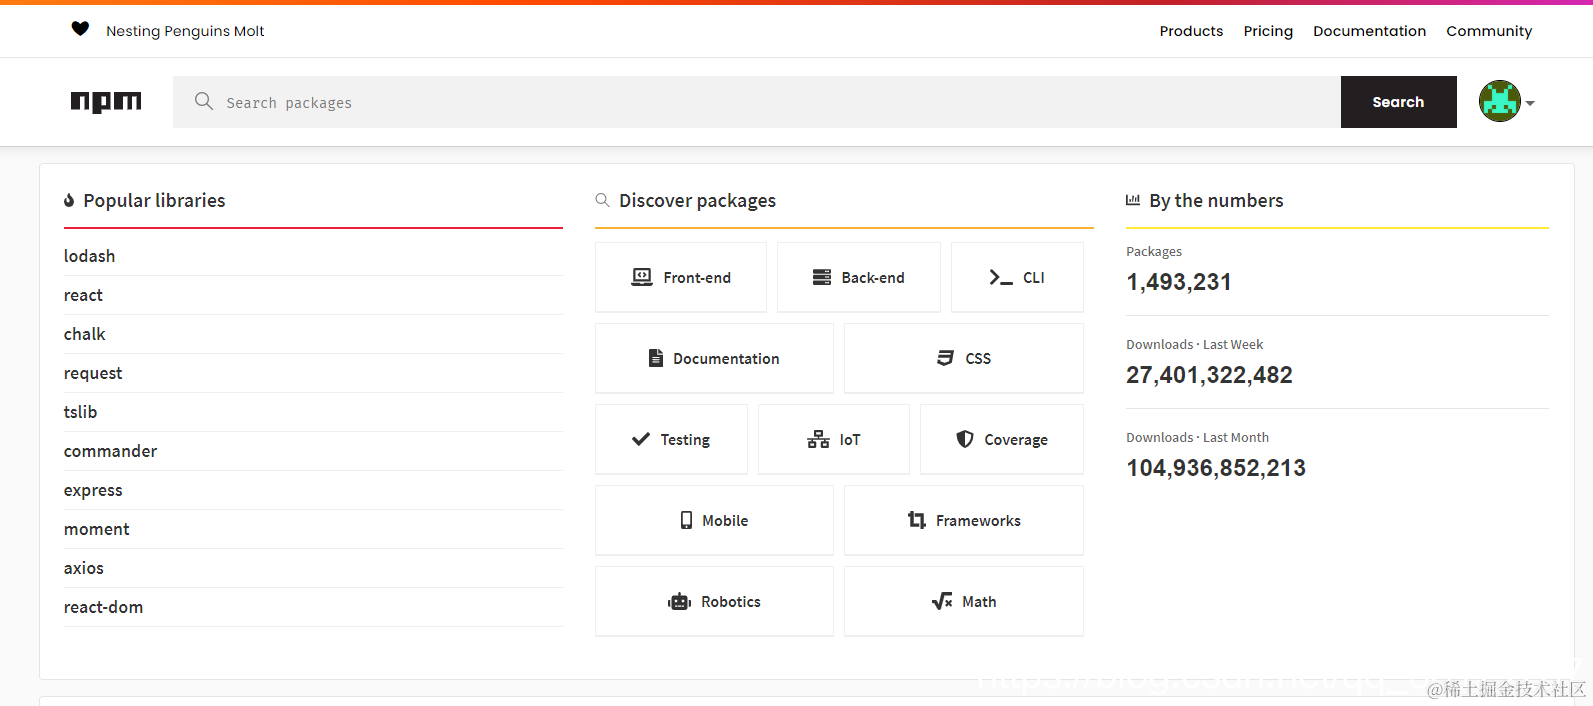Click the packages count 1,493,231

click(1179, 282)
